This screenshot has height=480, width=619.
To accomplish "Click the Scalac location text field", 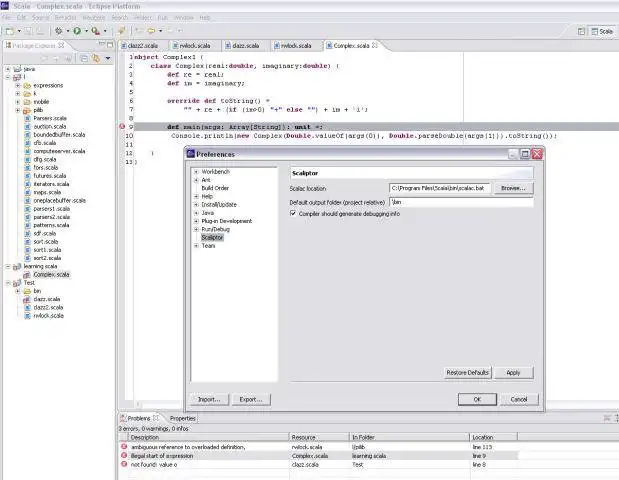I will 440,188.
